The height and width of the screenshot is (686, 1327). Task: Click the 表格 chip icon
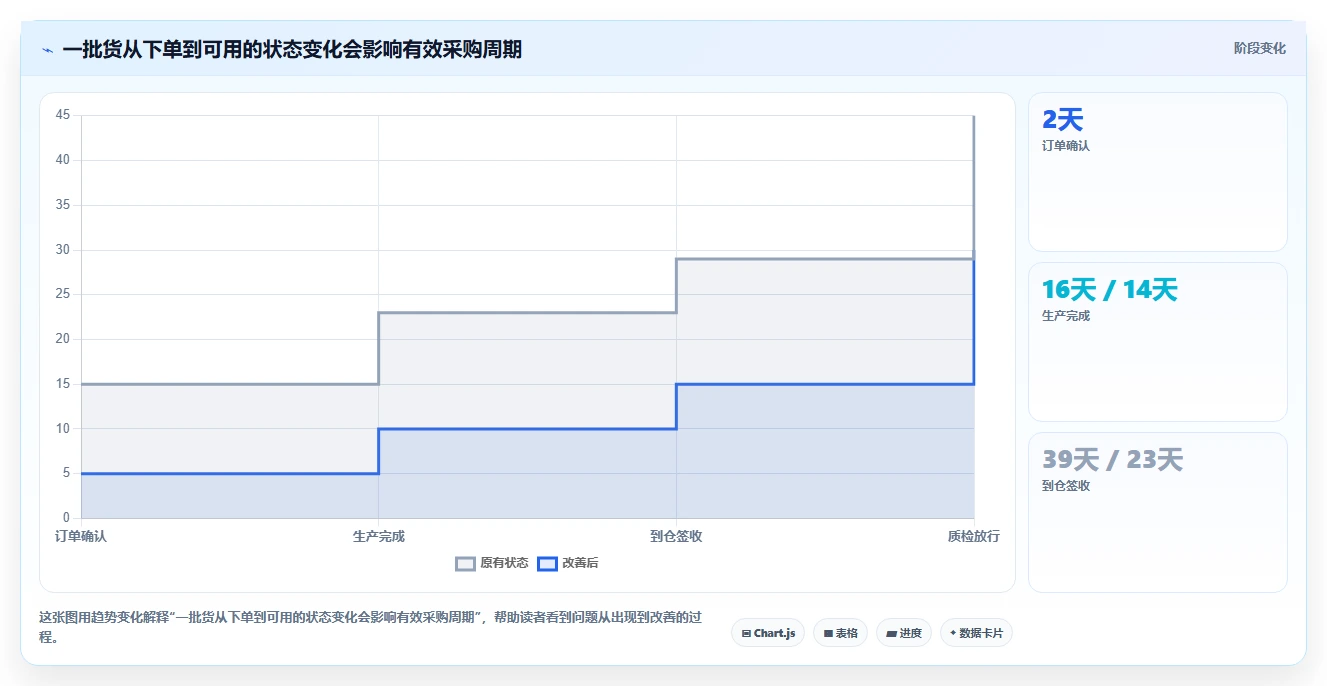828,633
